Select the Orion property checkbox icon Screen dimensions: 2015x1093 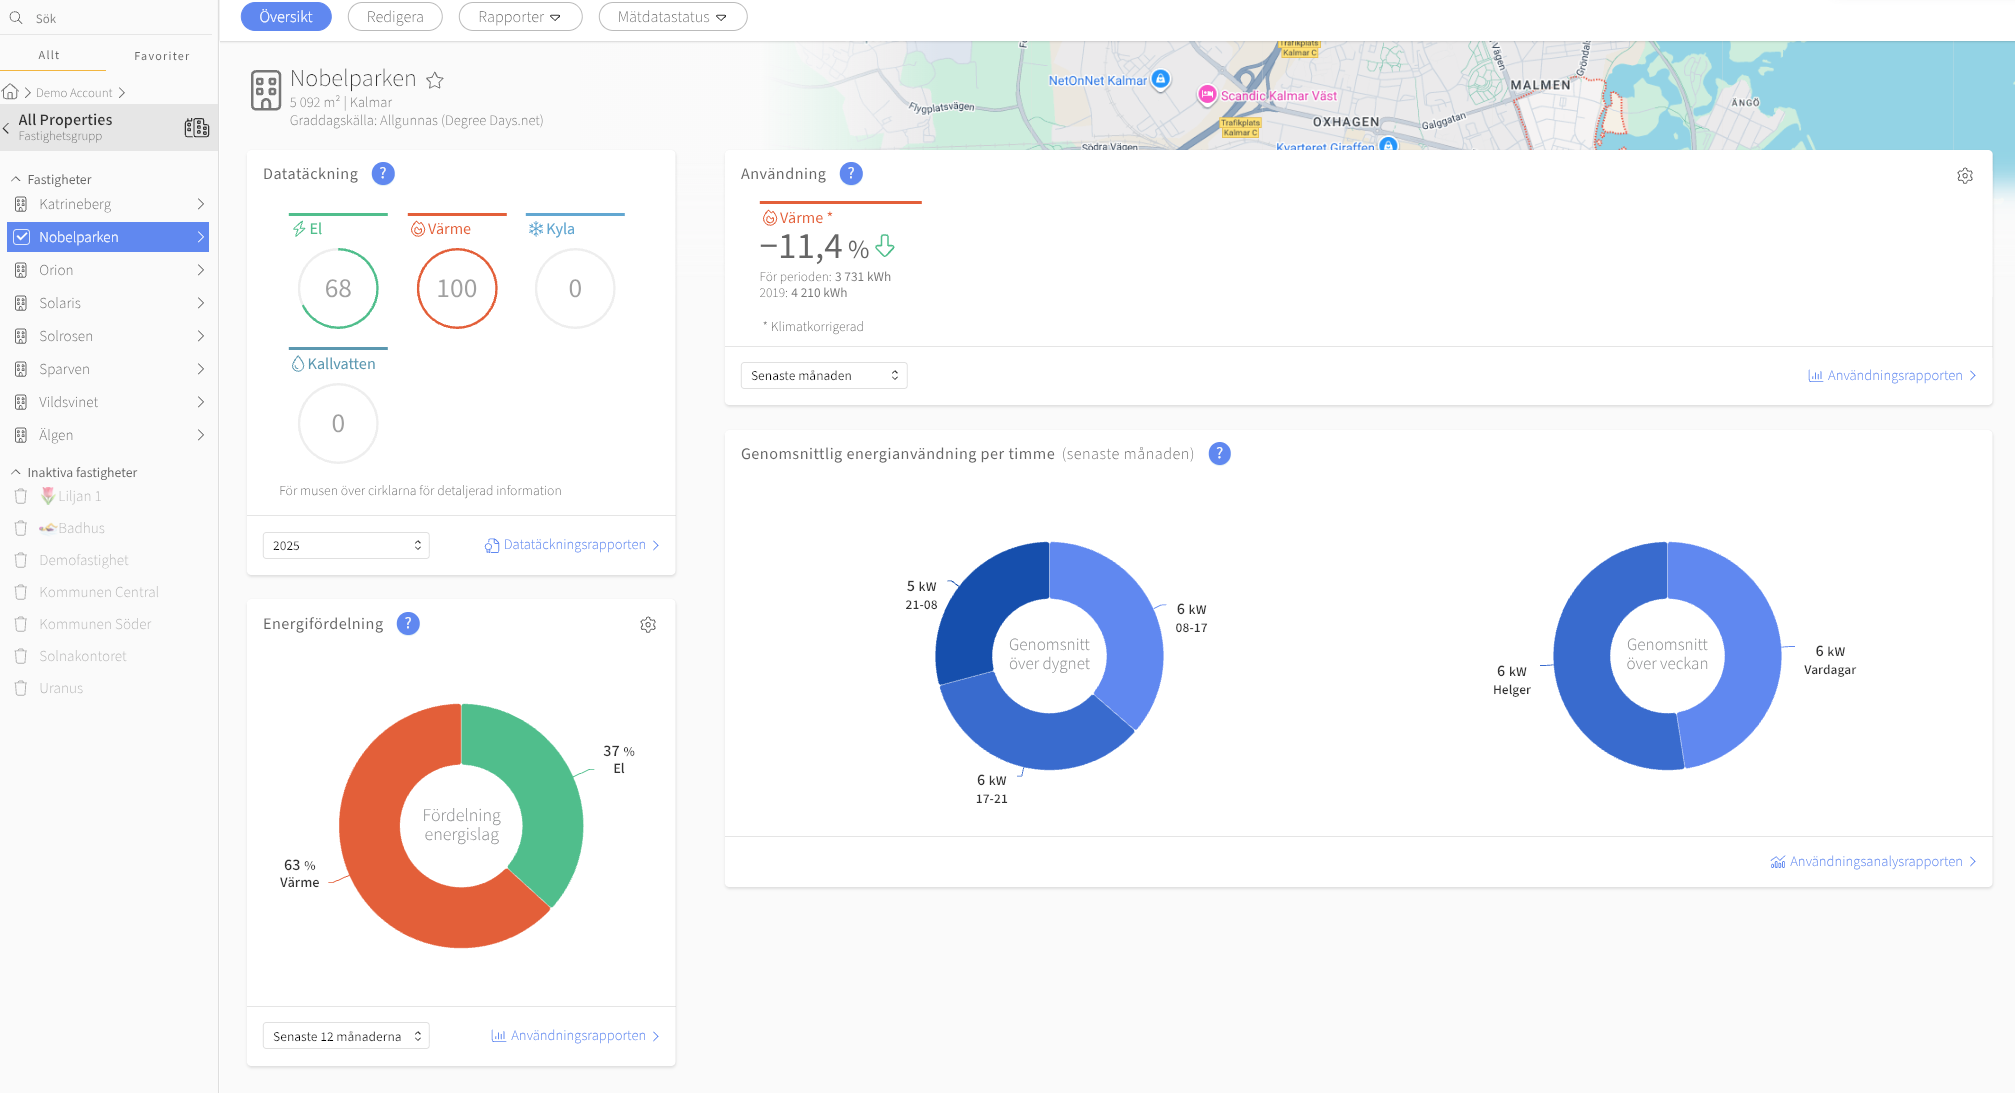coord(21,270)
